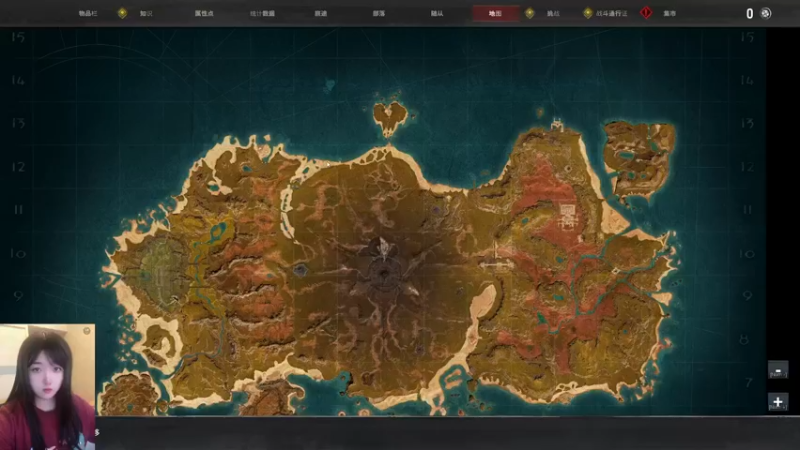
Task: Click the currency amount 0
Action: (749, 13)
